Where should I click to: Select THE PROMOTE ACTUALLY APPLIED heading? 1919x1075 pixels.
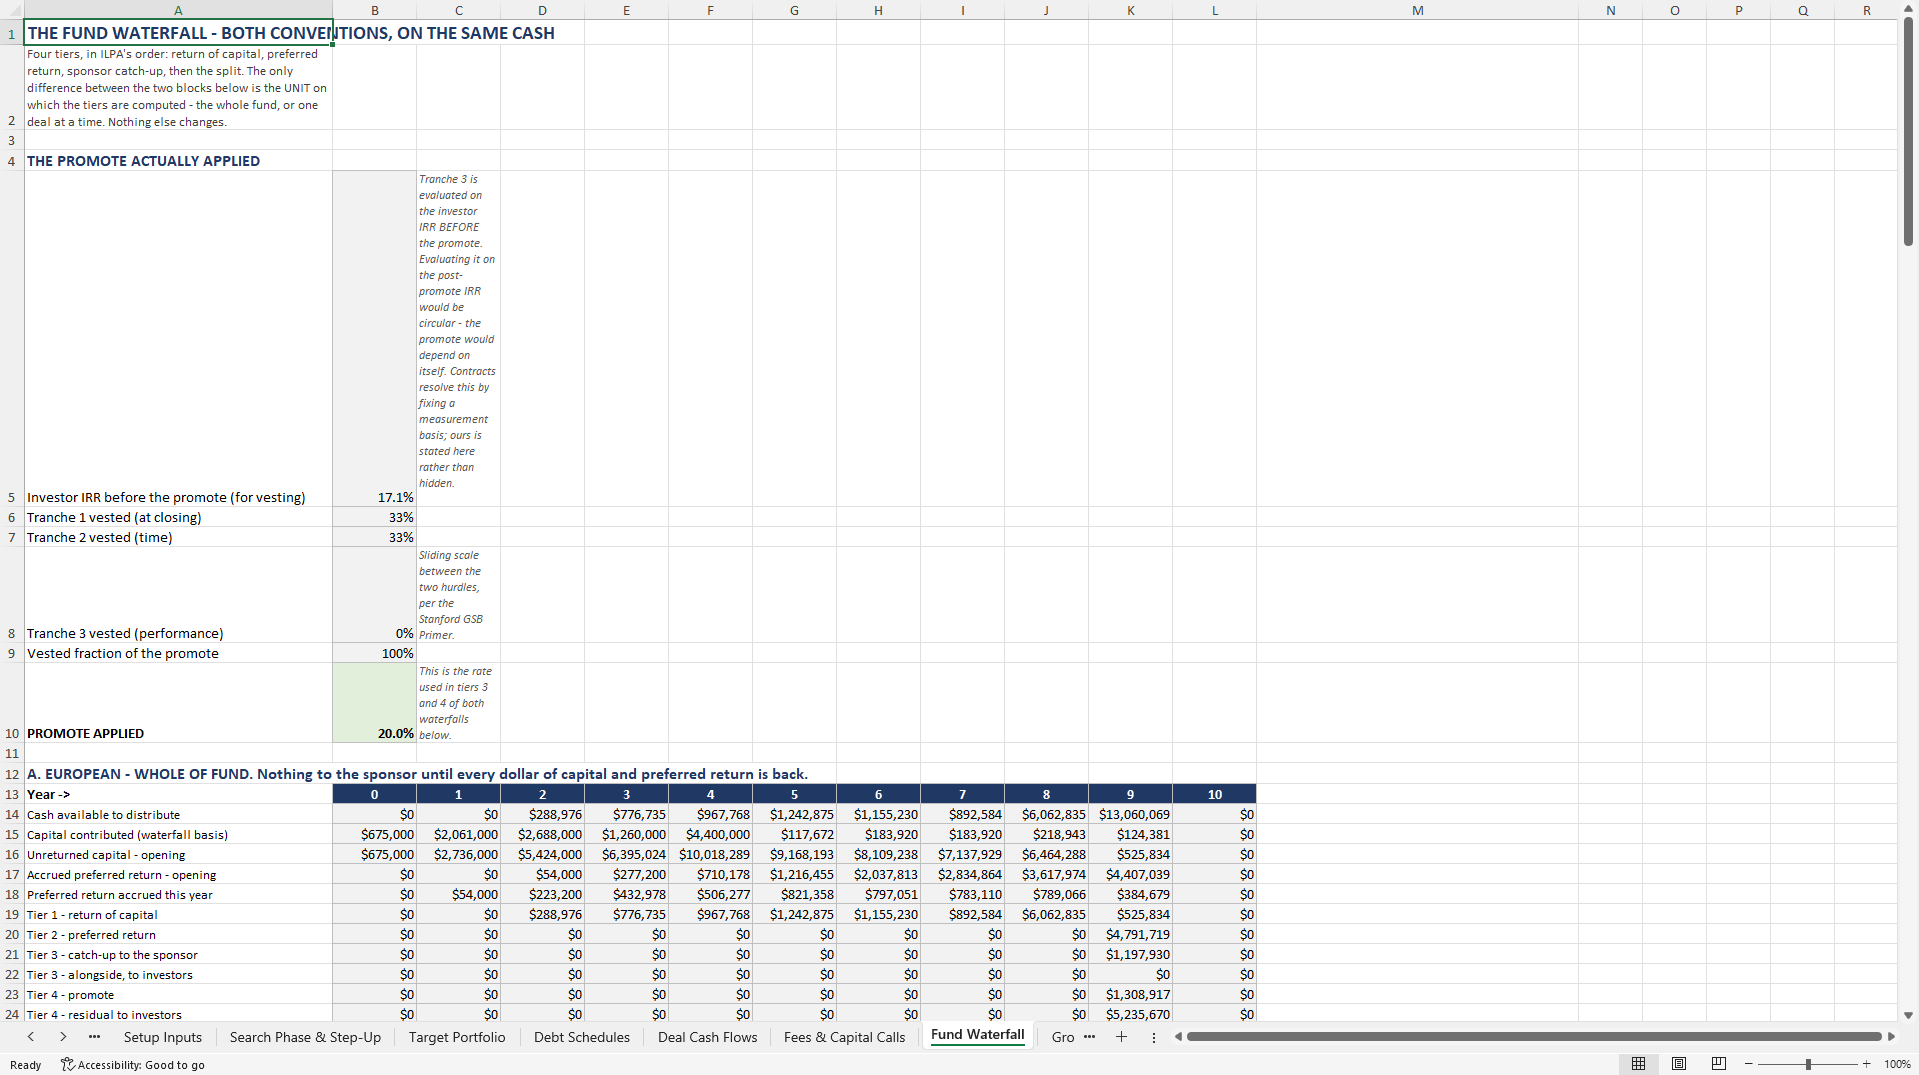click(x=178, y=160)
